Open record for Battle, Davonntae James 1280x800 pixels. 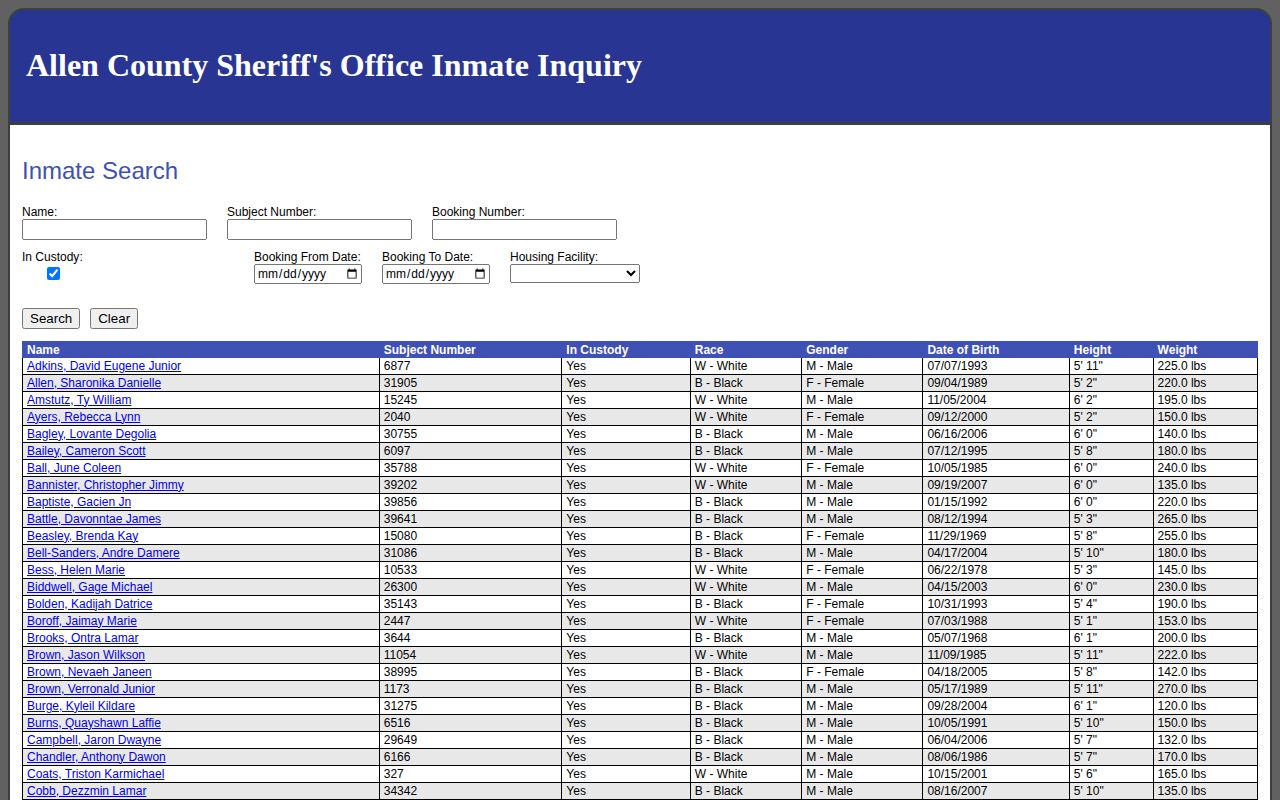tap(94, 519)
